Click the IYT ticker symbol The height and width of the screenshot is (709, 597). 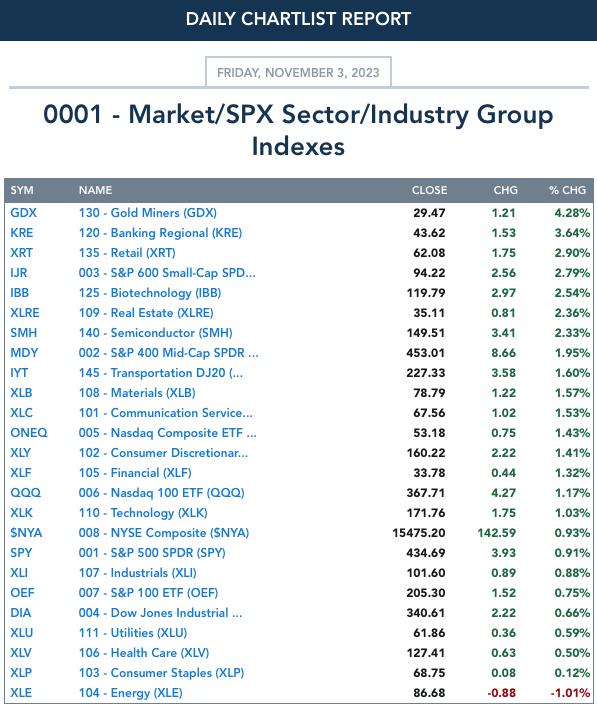point(19,373)
